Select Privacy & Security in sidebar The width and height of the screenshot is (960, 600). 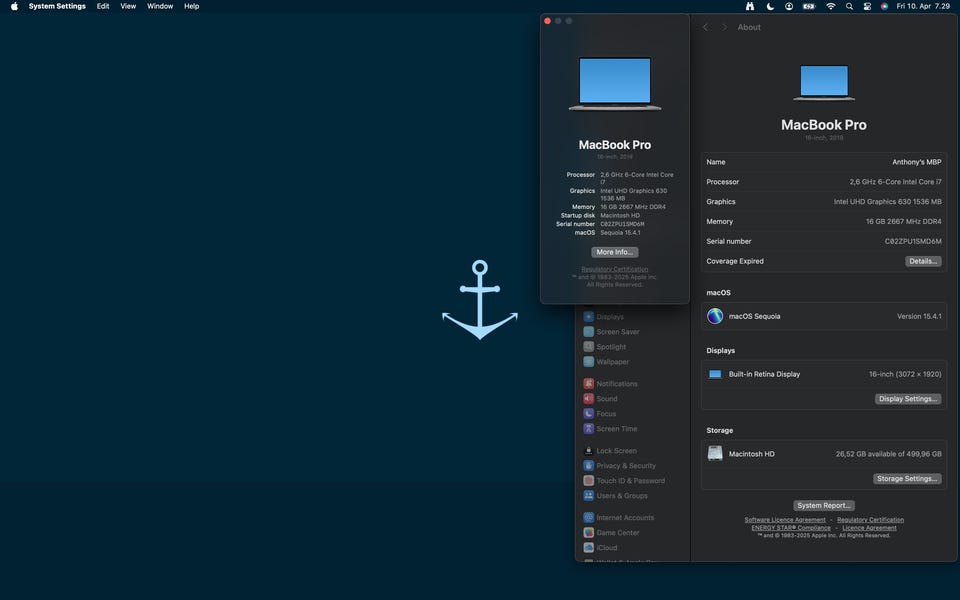point(626,466)
